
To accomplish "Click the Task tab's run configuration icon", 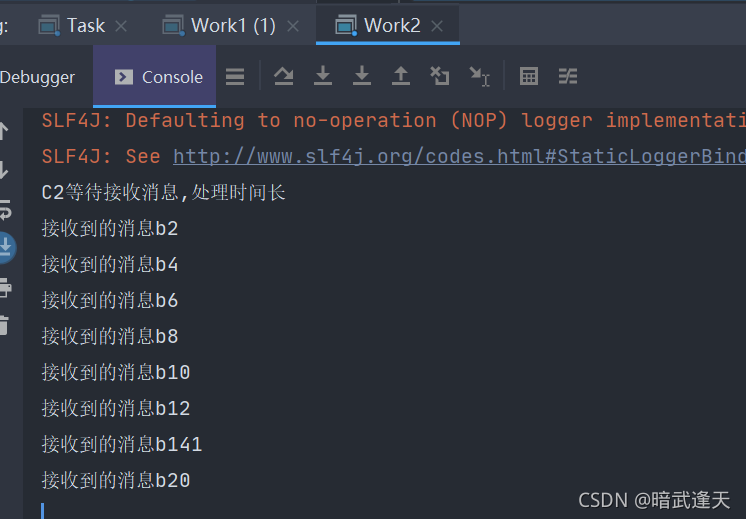I will (x=49, y=26).
